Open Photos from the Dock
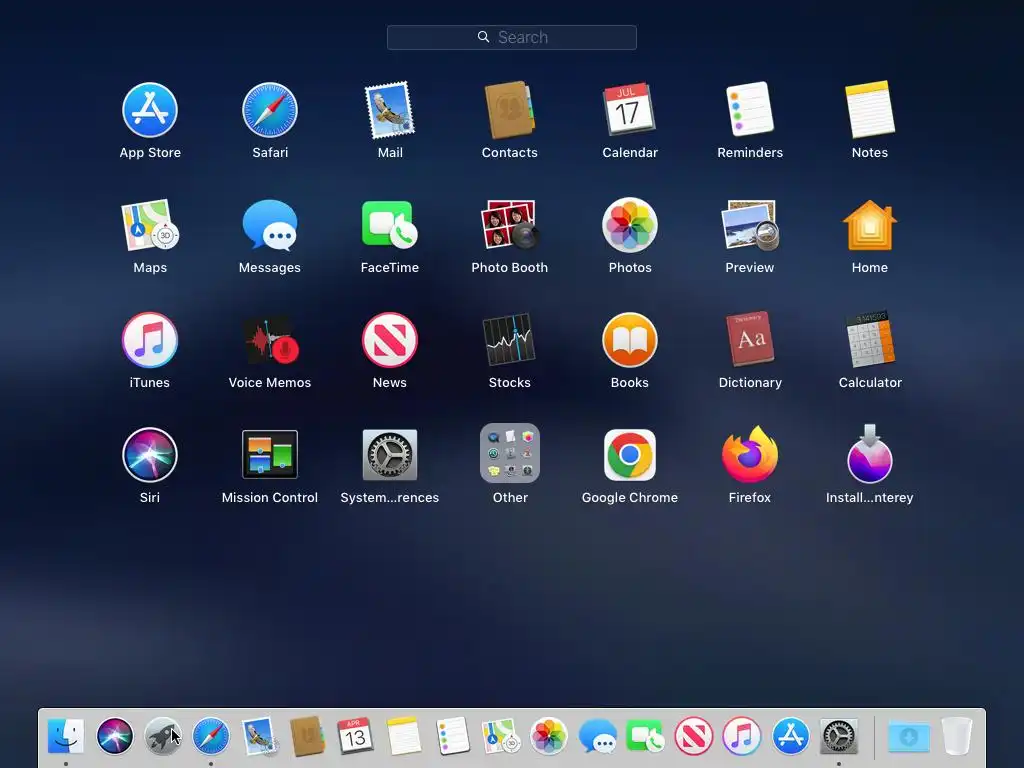Viewport: 1024px width, 768px height. (549, 736)
